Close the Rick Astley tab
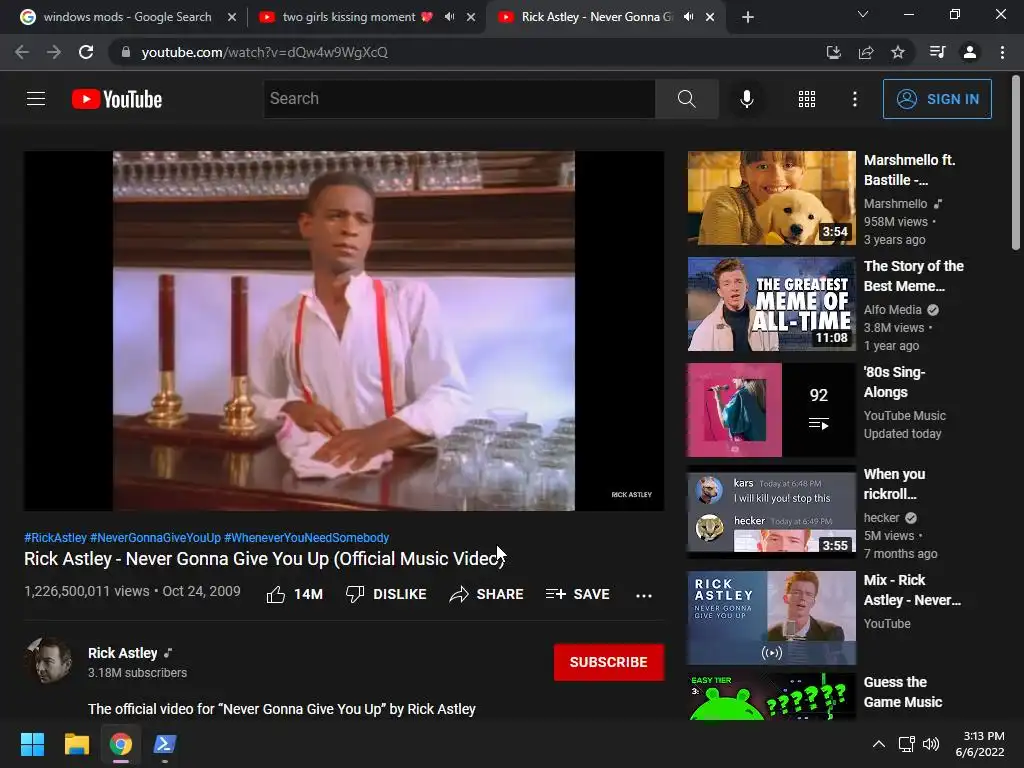This screenshot has width=1024, height=768. [x=710, y=17]
